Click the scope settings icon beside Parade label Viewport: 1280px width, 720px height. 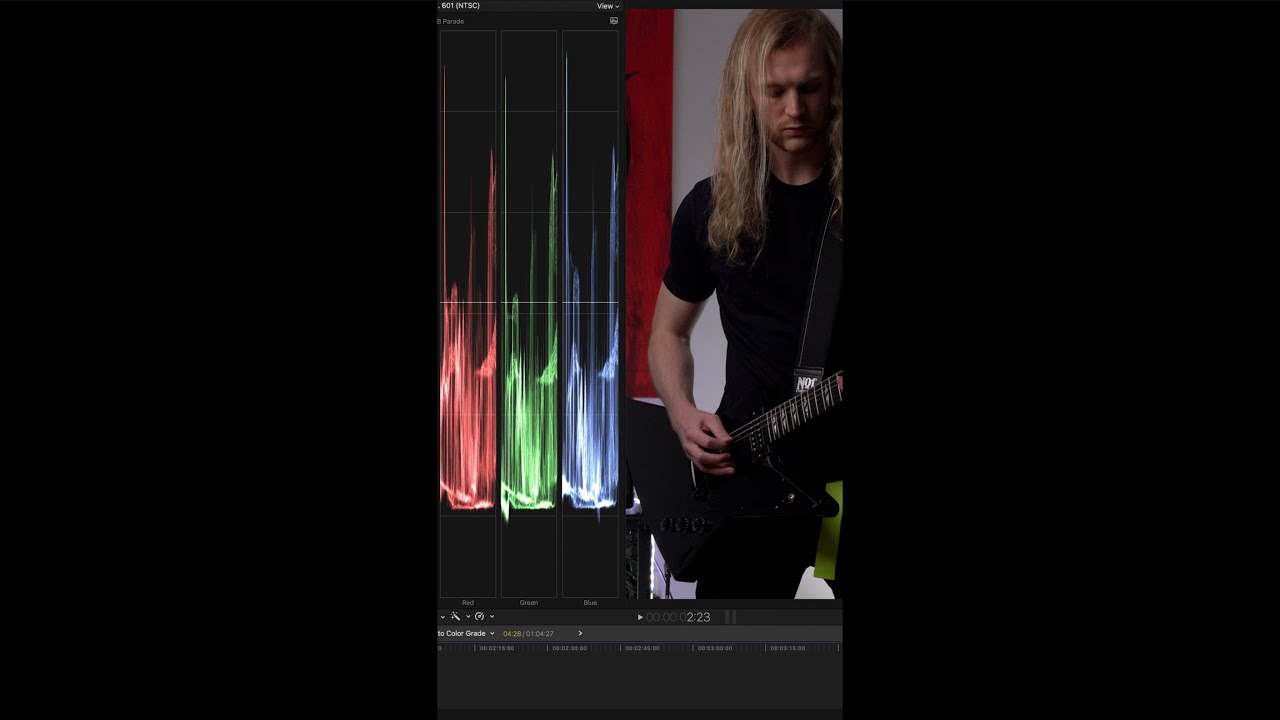click(614, 21)
